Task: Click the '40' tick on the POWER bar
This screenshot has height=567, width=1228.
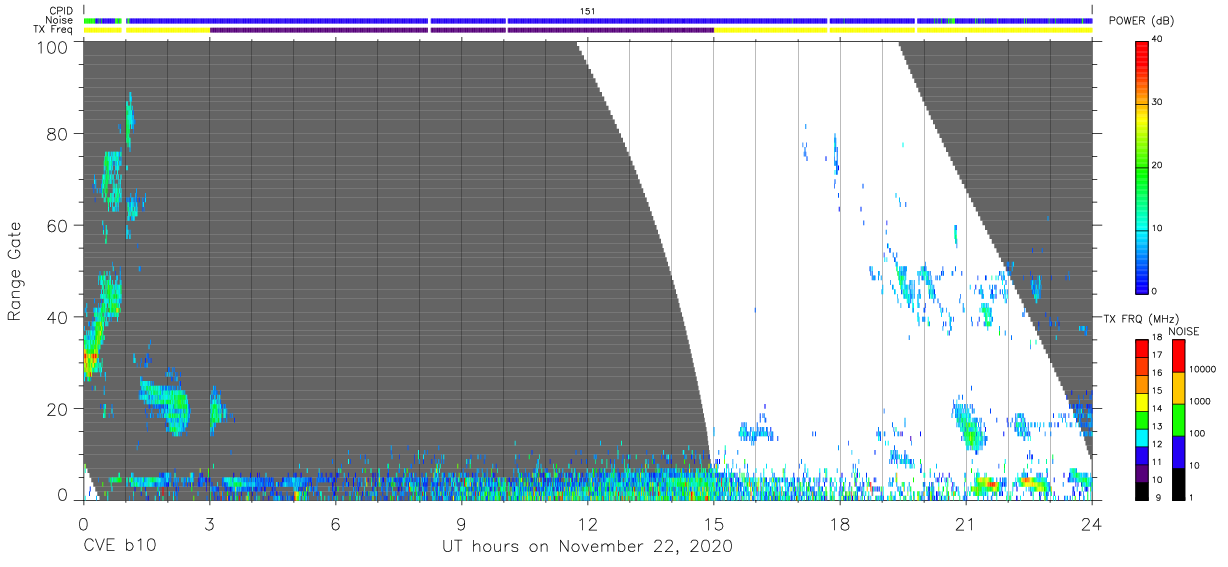Action: [x=1157, y=40]
